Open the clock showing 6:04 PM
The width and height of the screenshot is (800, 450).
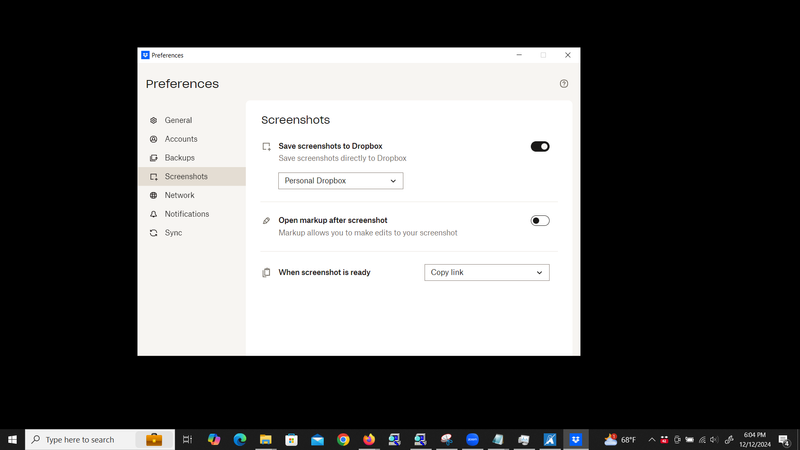click(755, 439)
